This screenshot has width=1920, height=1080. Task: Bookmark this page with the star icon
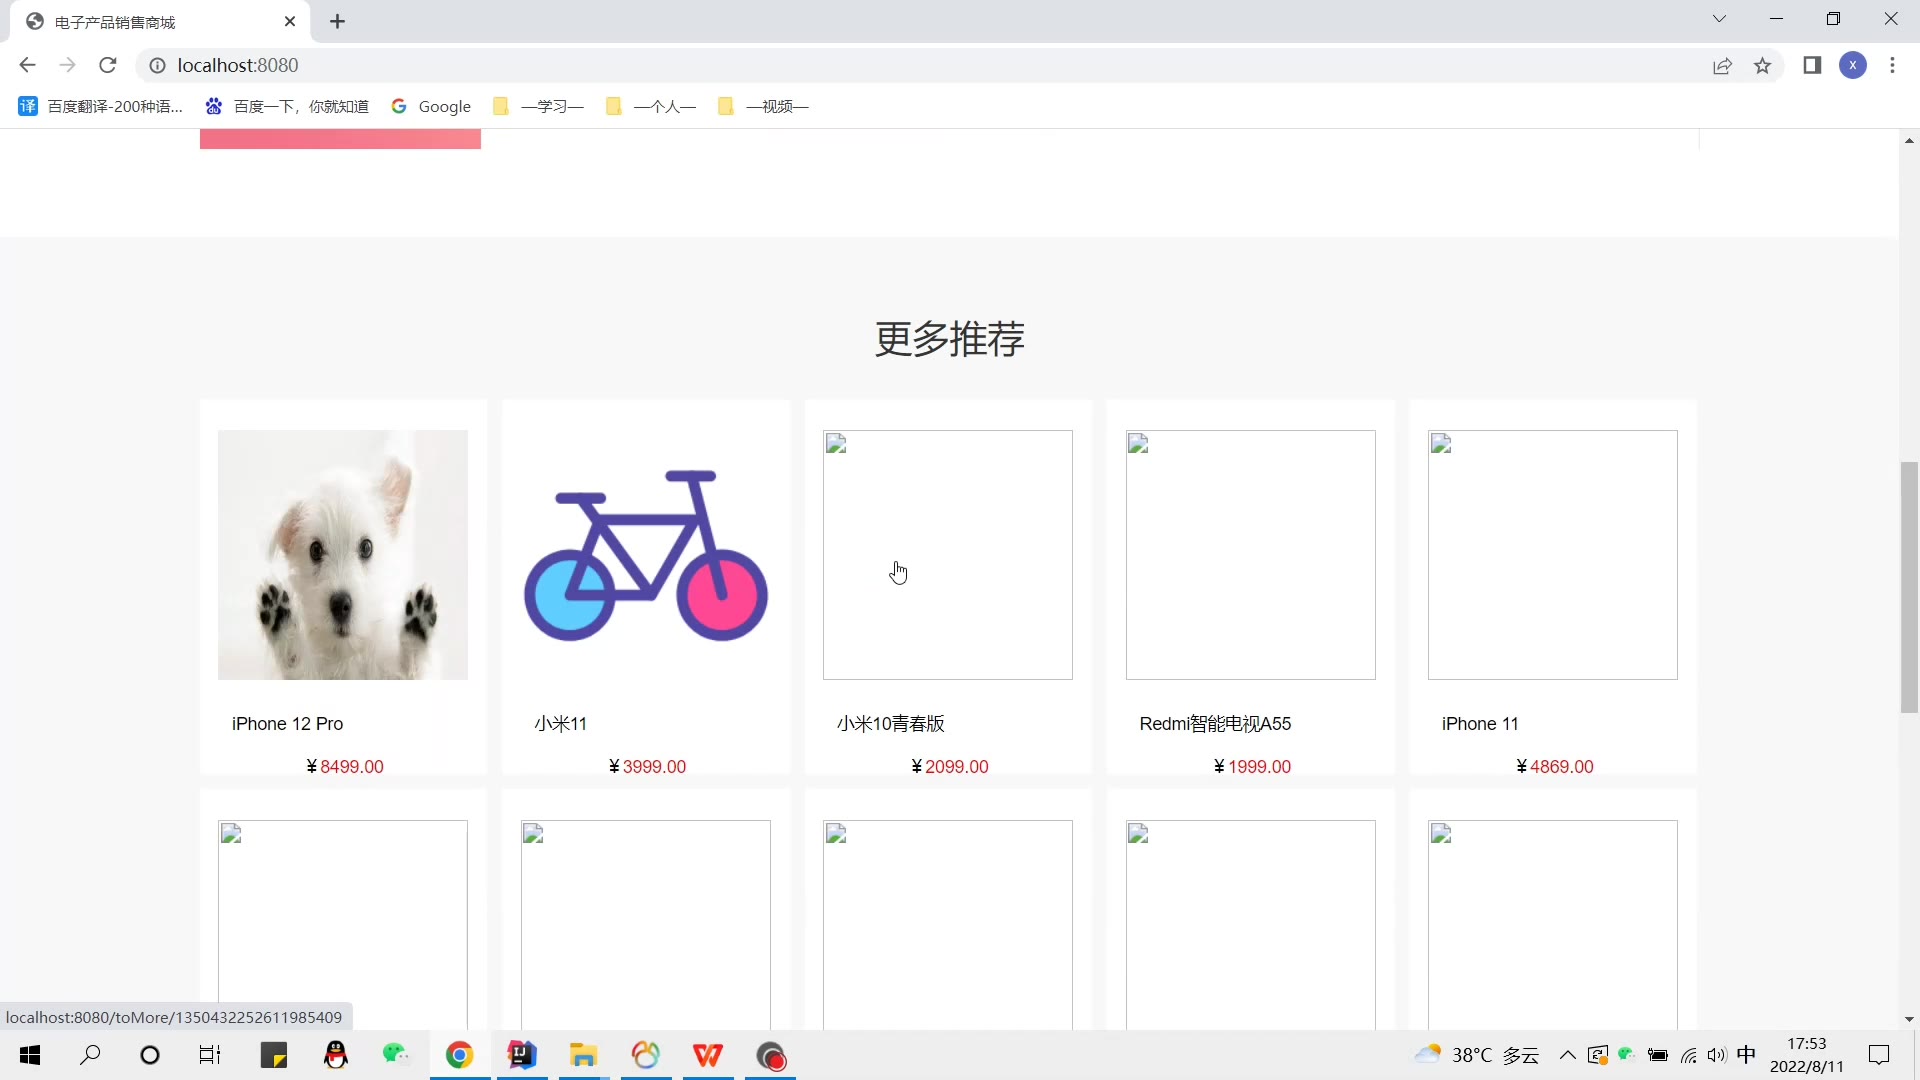(x=1763, y=66)
